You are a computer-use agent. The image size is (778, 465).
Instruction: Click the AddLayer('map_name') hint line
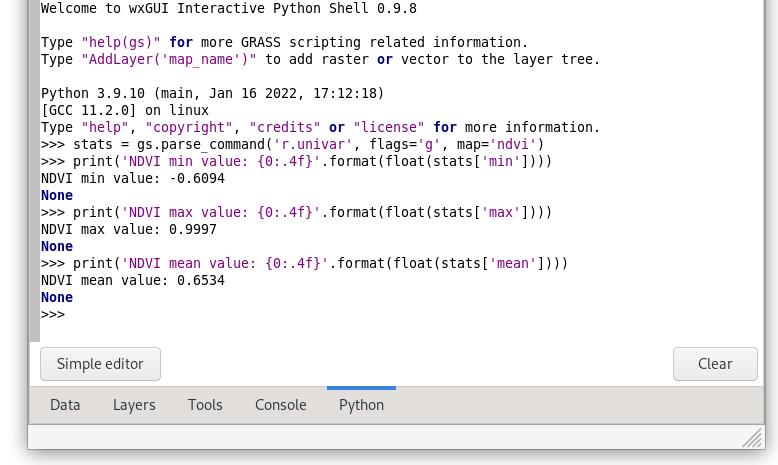321,59
